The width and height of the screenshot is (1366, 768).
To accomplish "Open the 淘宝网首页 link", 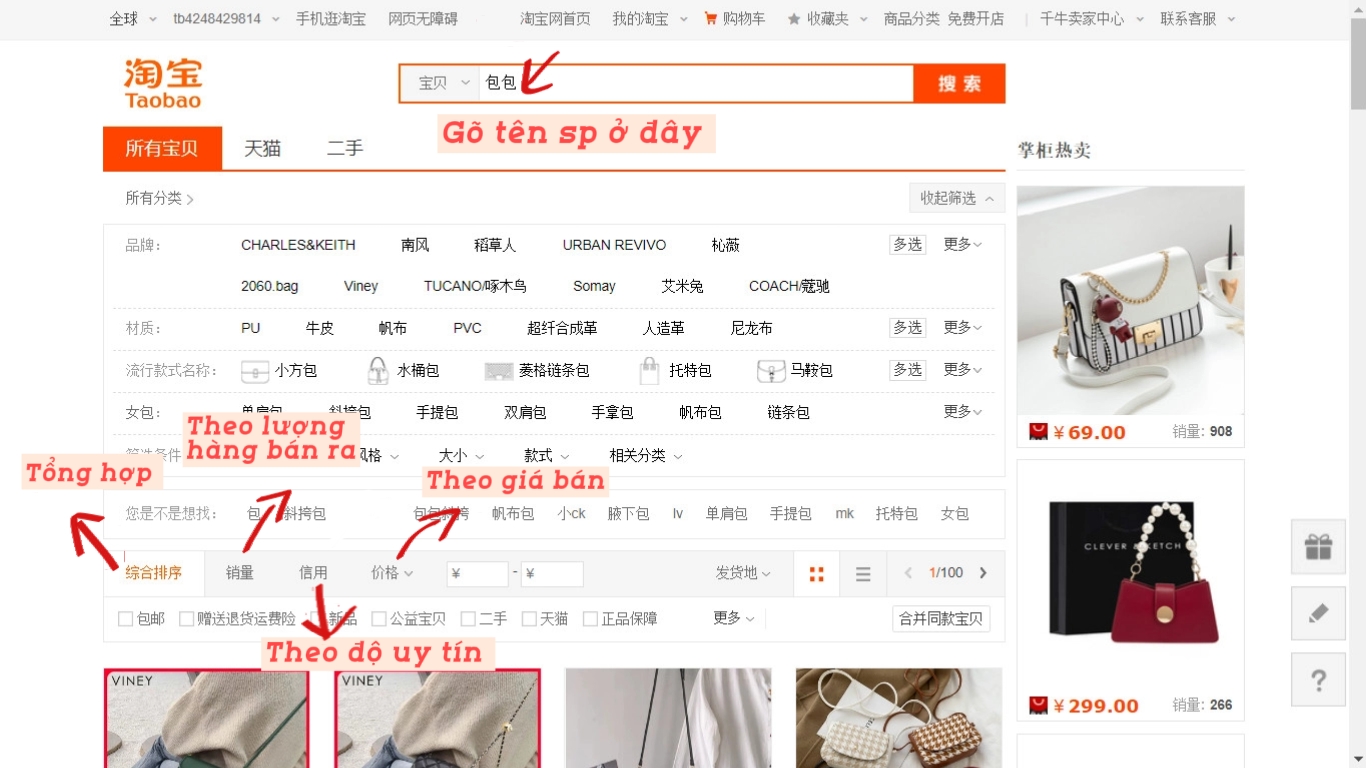I will (555, 18).
